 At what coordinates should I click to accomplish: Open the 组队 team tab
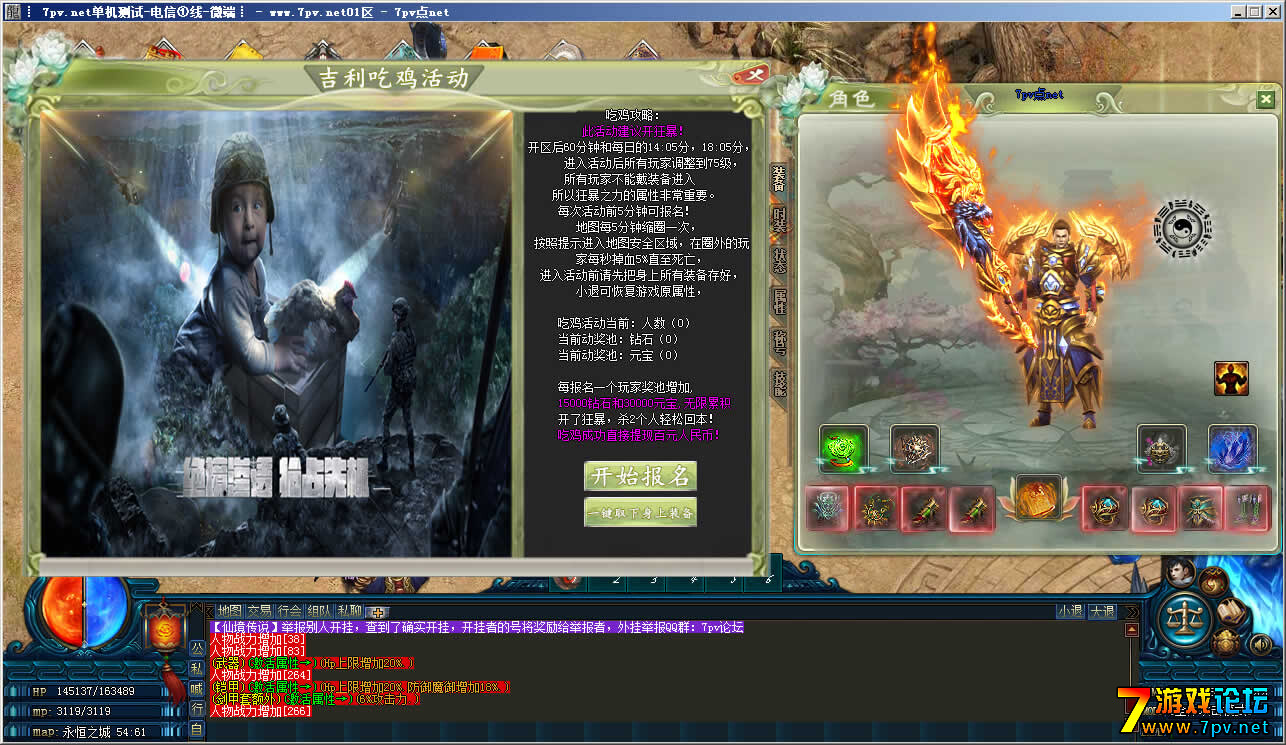(x=320, y=611)
